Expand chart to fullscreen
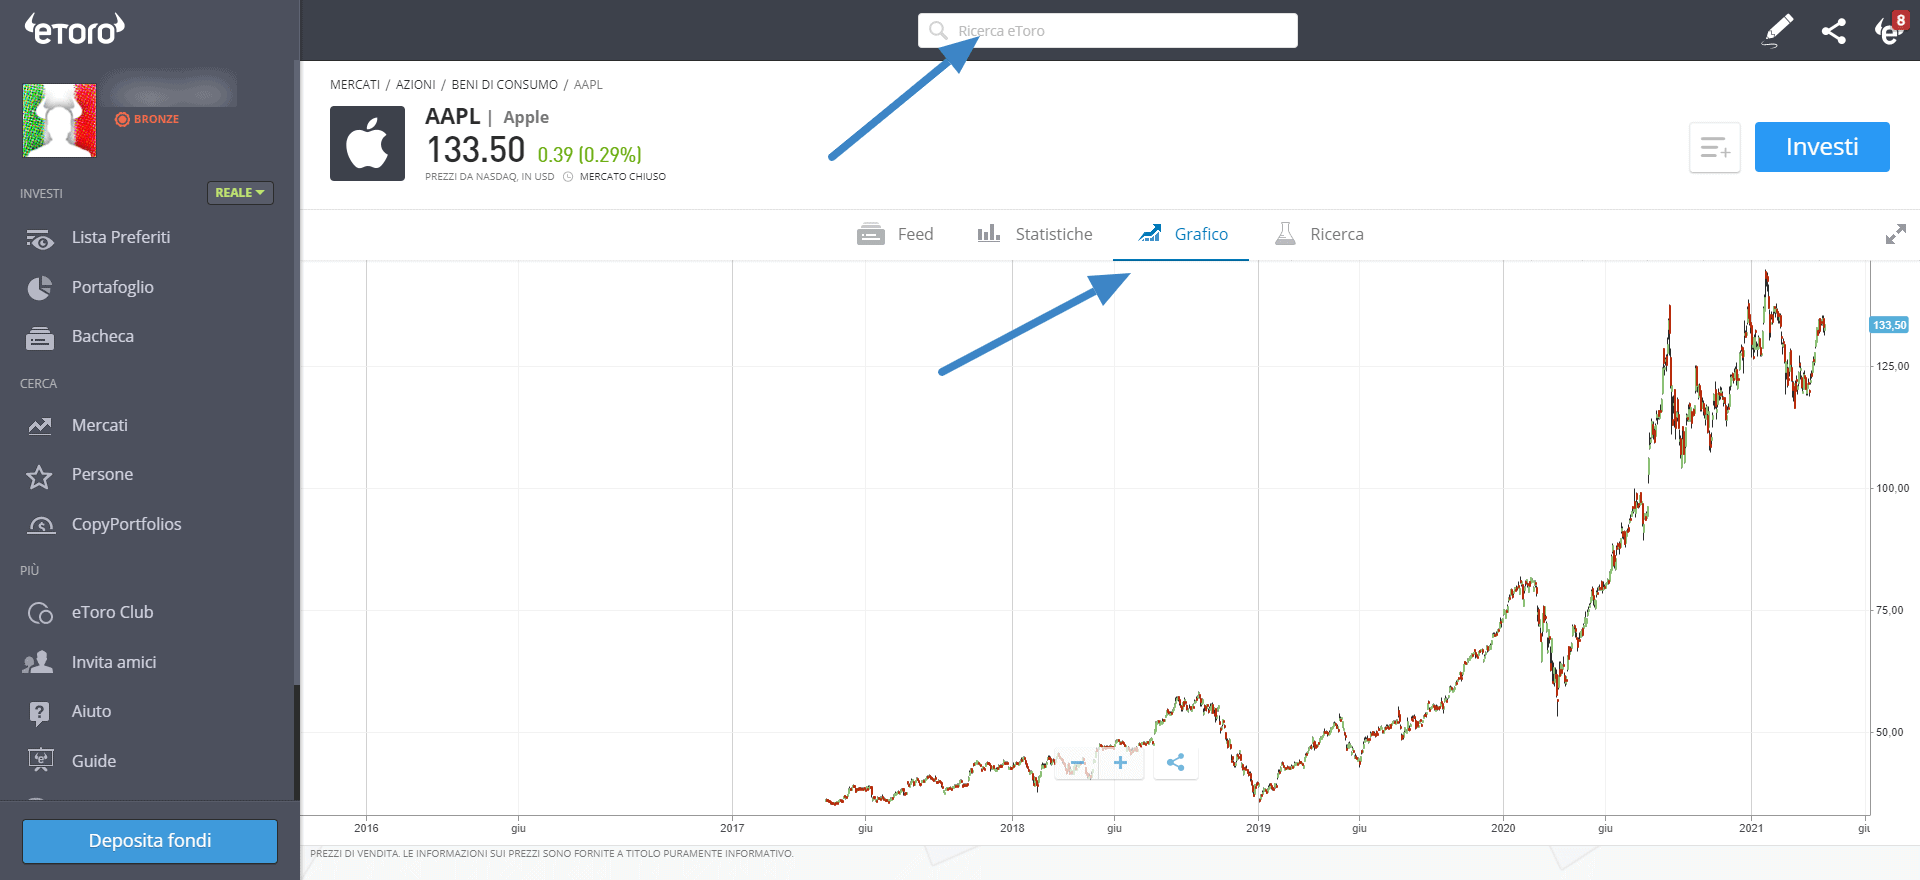The height and width of the screenshot is (880, 1920). point(1895,235)
